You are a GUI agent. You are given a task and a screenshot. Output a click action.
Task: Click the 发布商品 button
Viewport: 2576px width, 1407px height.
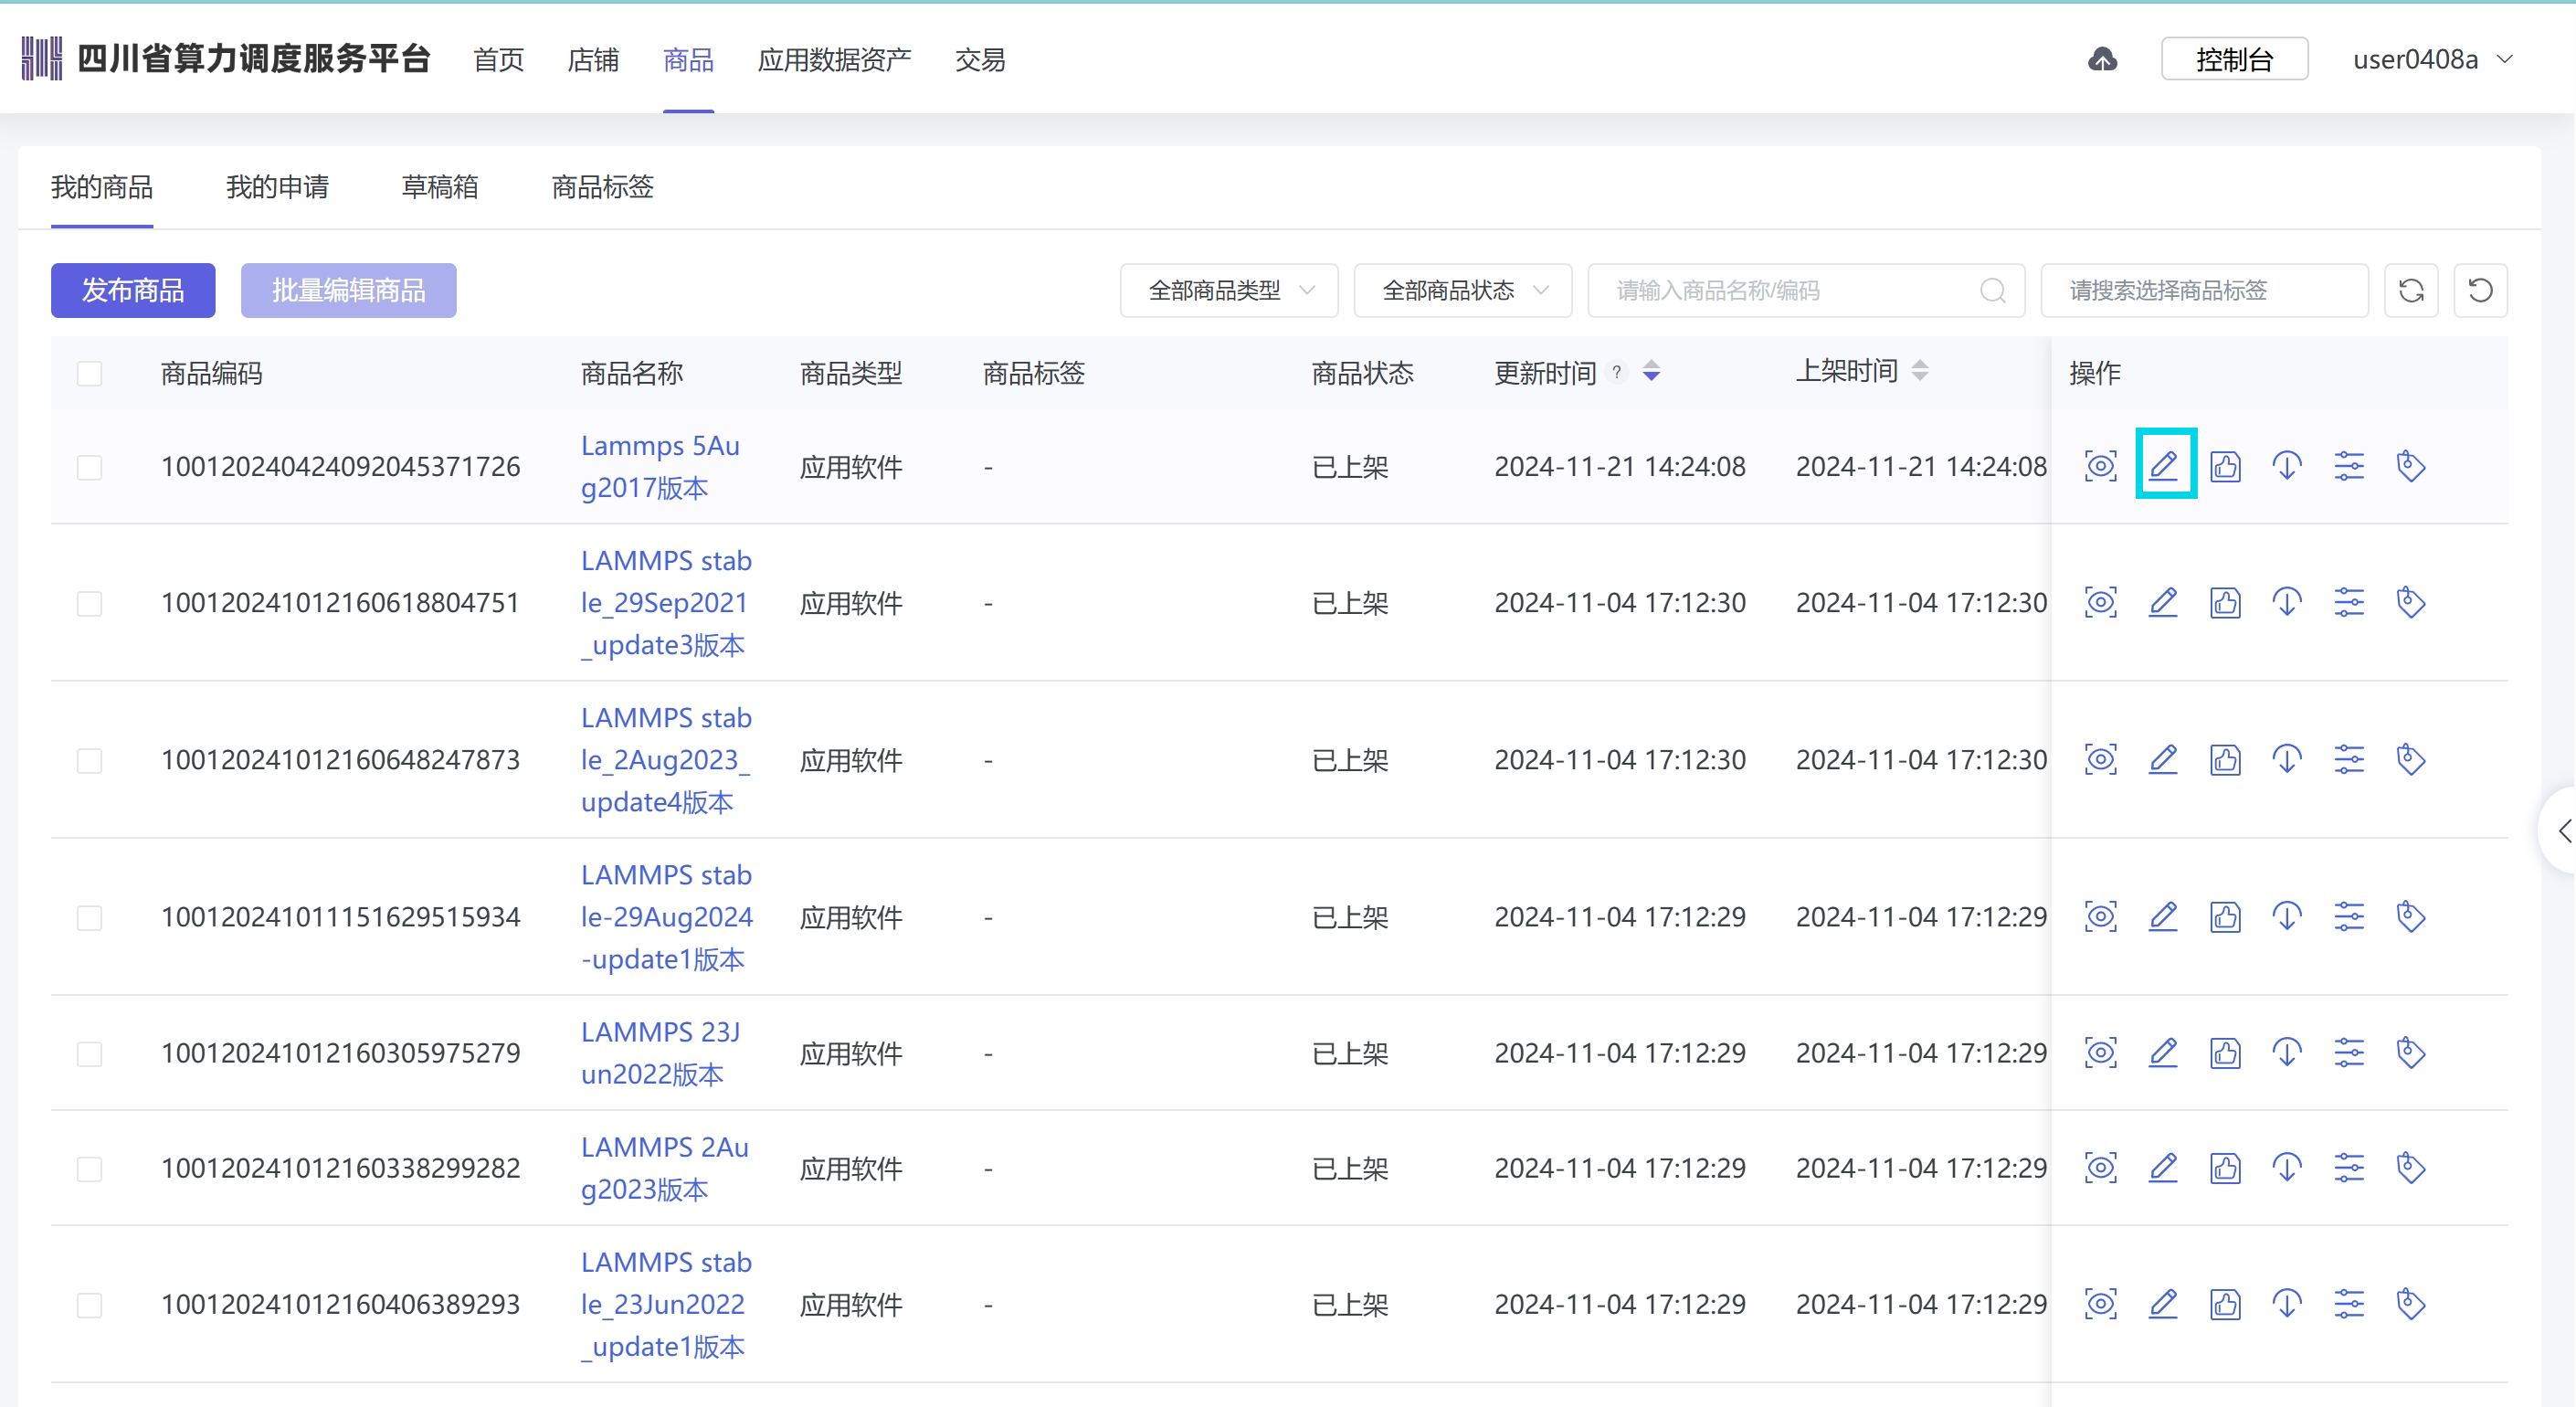pyautogui.click(x=133, y=290)
